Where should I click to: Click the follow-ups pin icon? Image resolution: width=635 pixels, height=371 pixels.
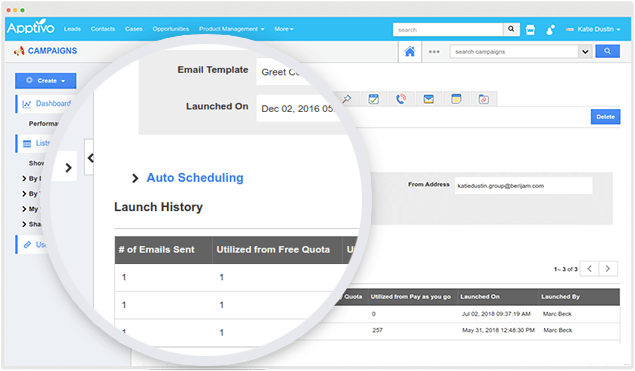click(x=347, y=99)
